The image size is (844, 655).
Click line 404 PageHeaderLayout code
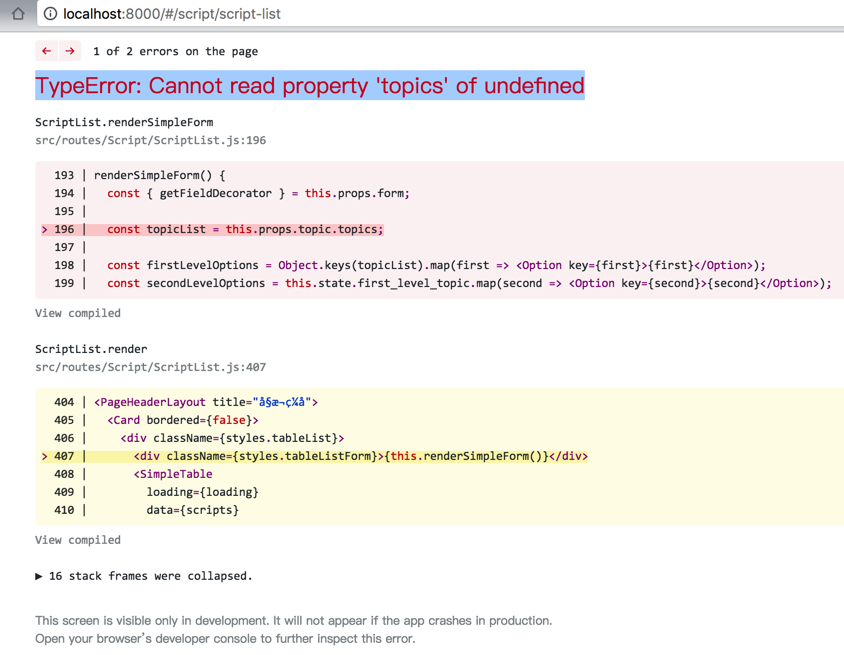206,403
